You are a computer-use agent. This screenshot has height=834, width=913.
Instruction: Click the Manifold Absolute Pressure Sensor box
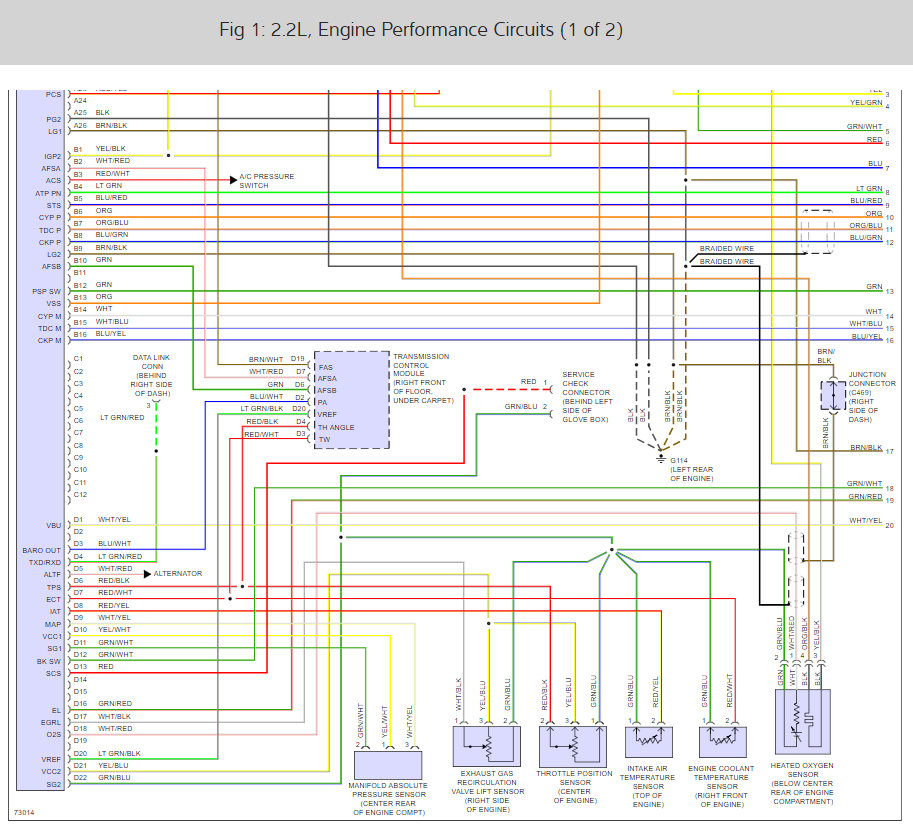(388, 765)
